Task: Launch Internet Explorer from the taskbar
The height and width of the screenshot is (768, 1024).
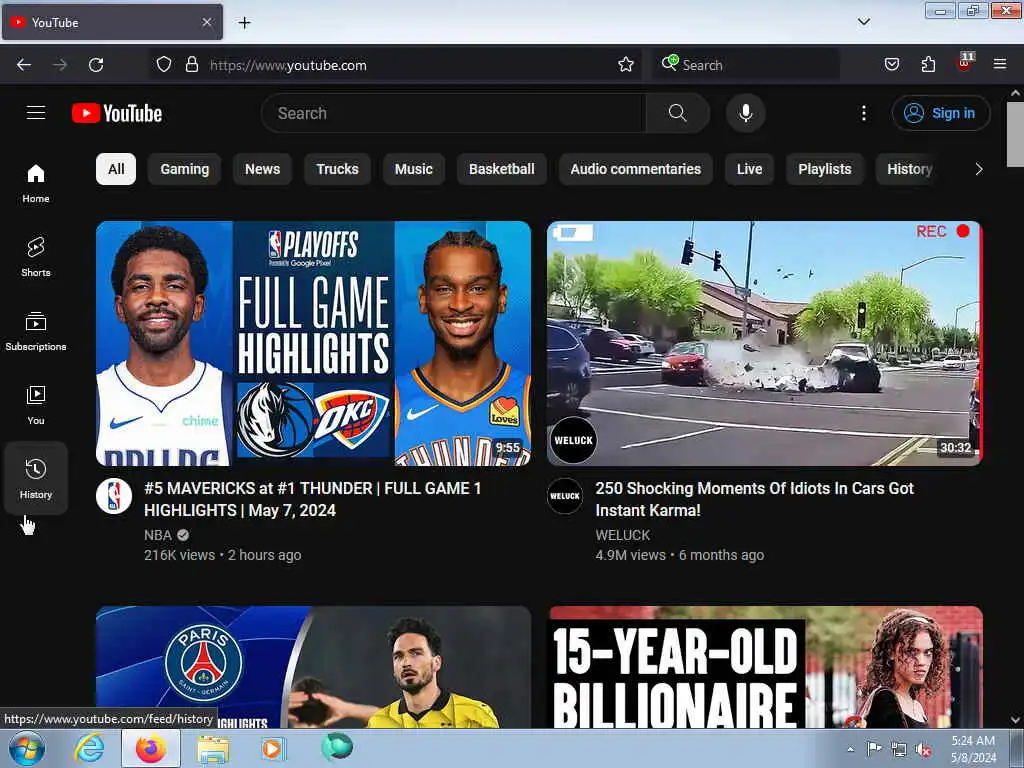Action: click(x=89, y=748)
